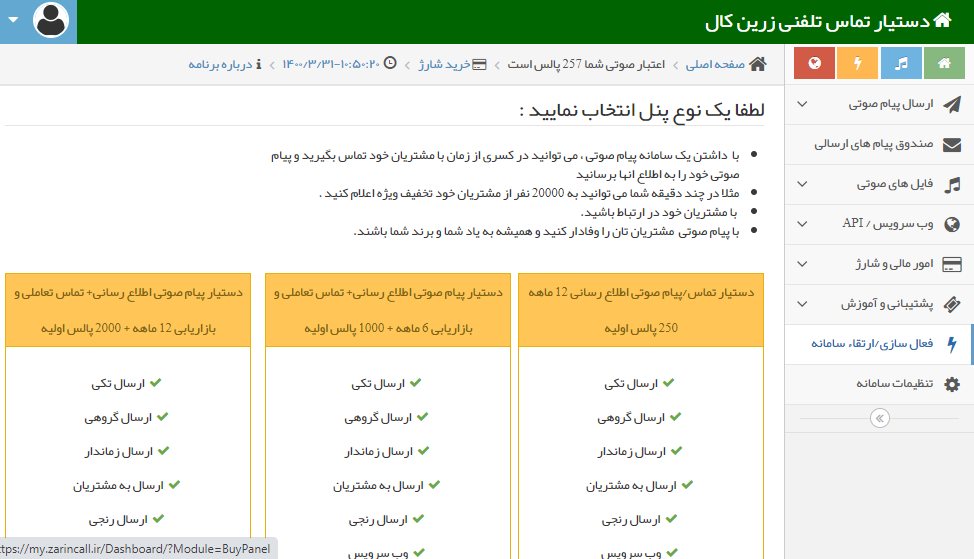Click ارسال به مشتریان in the 1000 پالس panel

[x=378, y=486]
